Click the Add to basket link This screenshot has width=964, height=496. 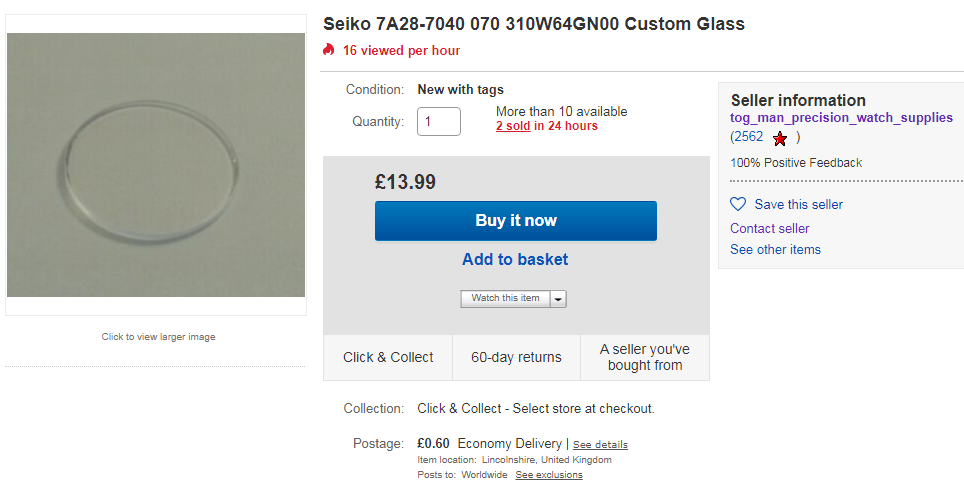515,260
